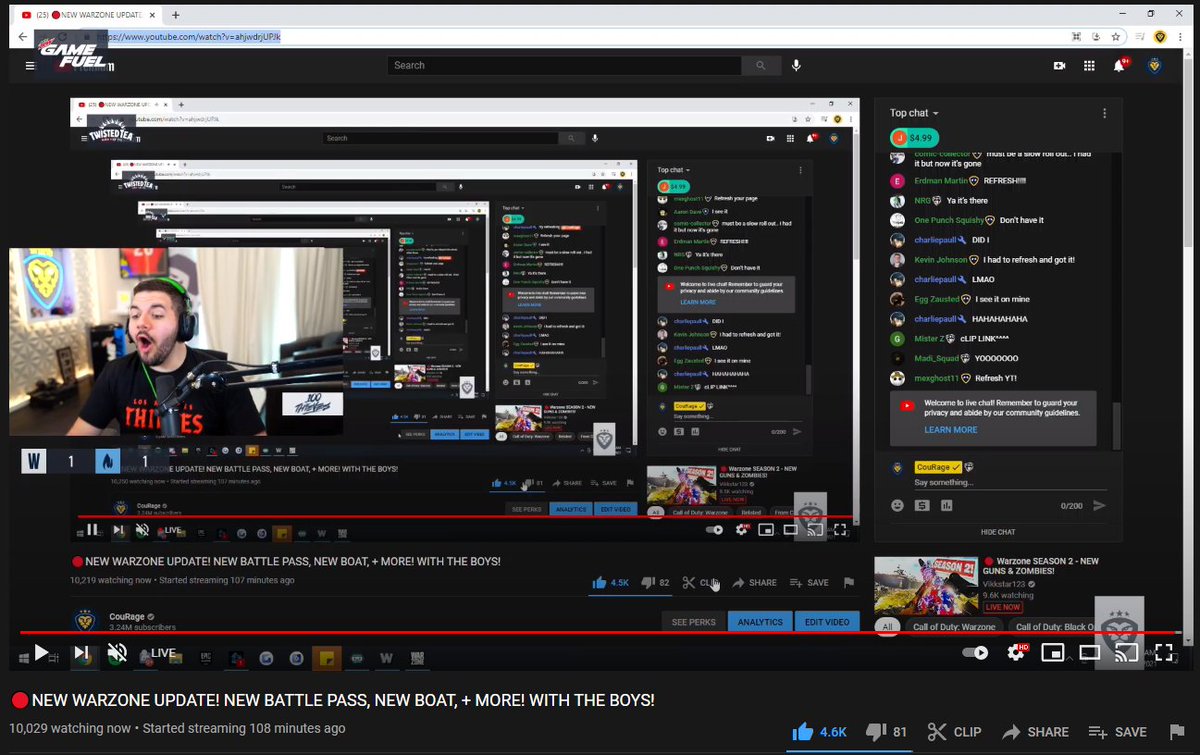
Task: Click the Super Chat dollar icon below Say something
Action: [922, 506]
